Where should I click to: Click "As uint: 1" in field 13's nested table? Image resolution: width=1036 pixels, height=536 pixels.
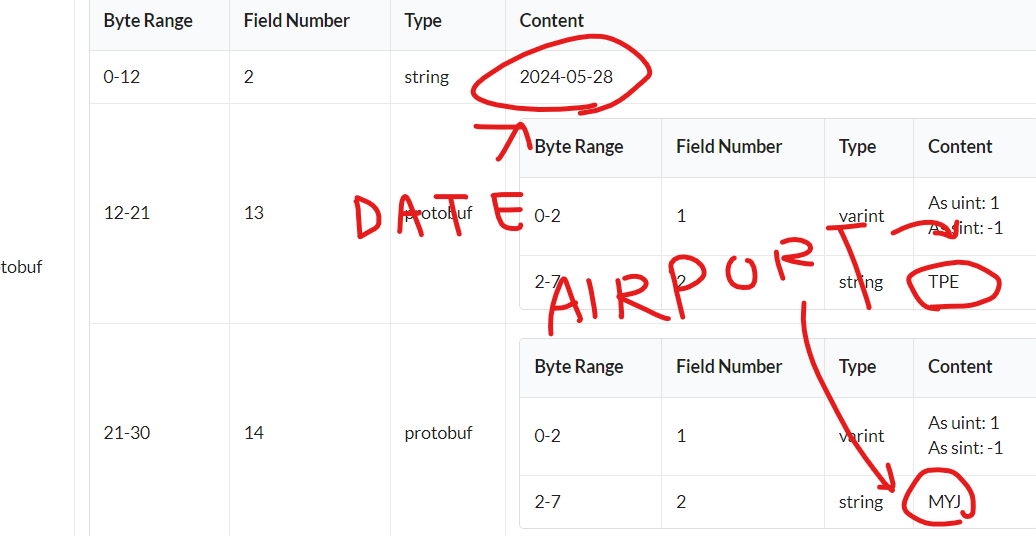pos(963,203)
